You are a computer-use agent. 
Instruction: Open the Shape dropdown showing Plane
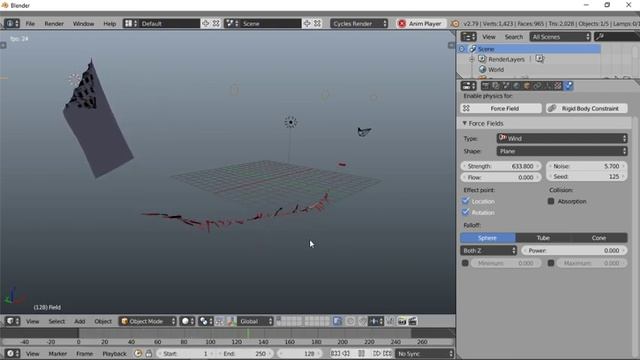[562, 151]
